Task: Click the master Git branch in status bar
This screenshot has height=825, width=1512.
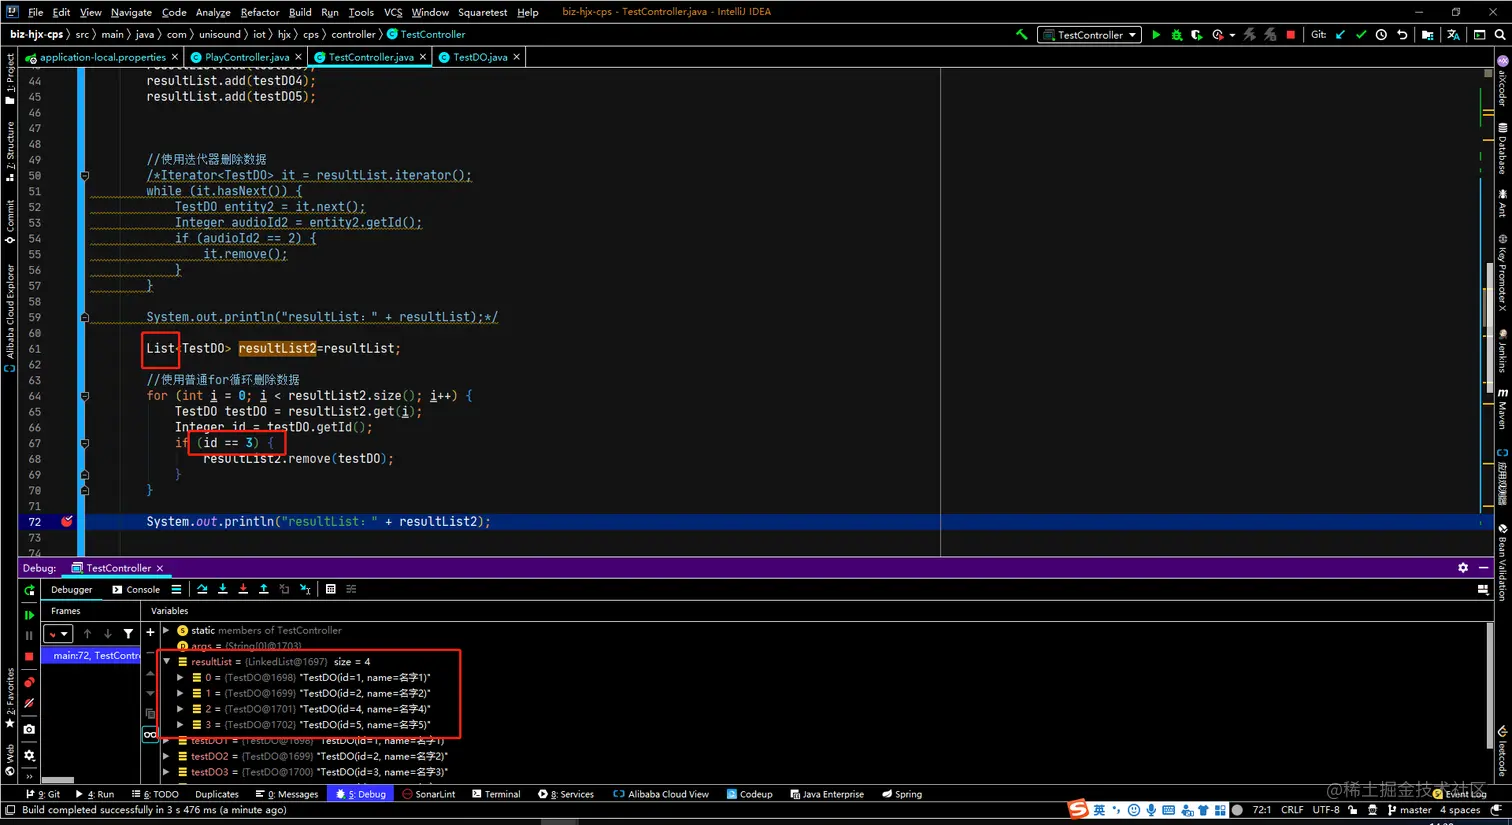Action: coord(1409,810)
